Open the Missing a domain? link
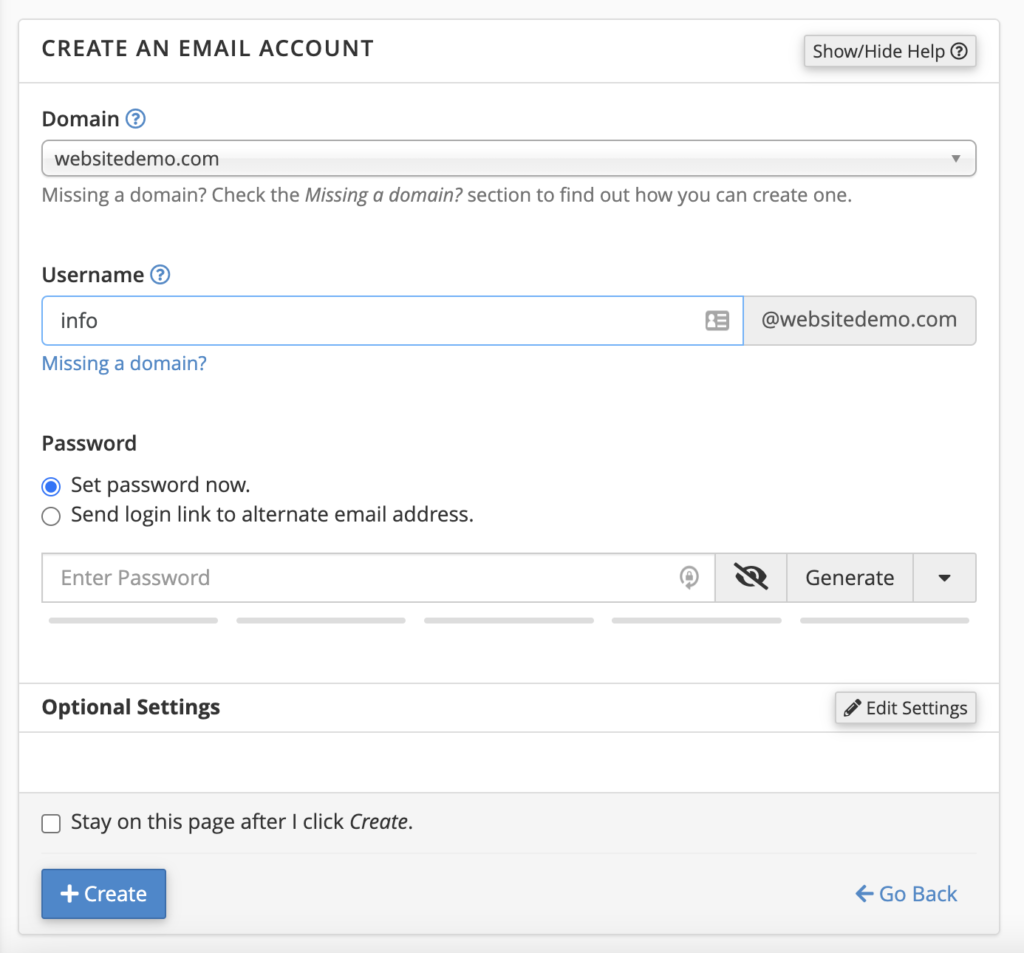 (x=124, y=364)
